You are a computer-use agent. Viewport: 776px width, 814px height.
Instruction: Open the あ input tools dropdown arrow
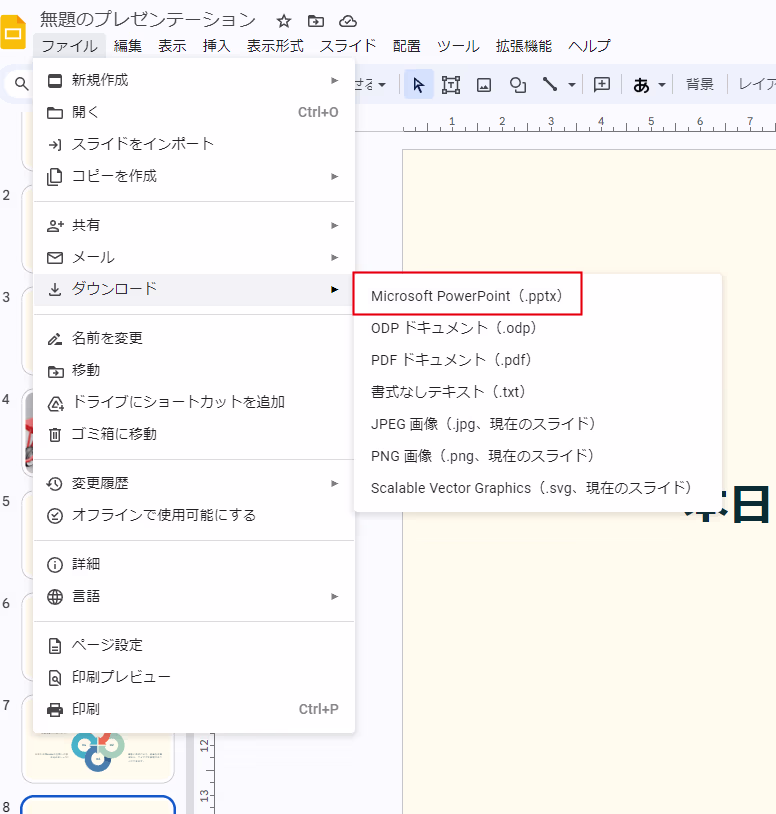tap(661, 85)
